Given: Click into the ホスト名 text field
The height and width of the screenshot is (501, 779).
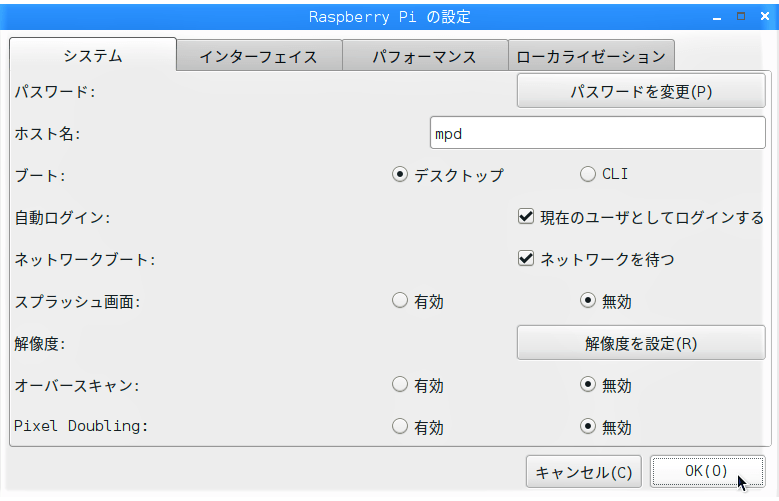Looking at the screenshot, I should 597,133.
